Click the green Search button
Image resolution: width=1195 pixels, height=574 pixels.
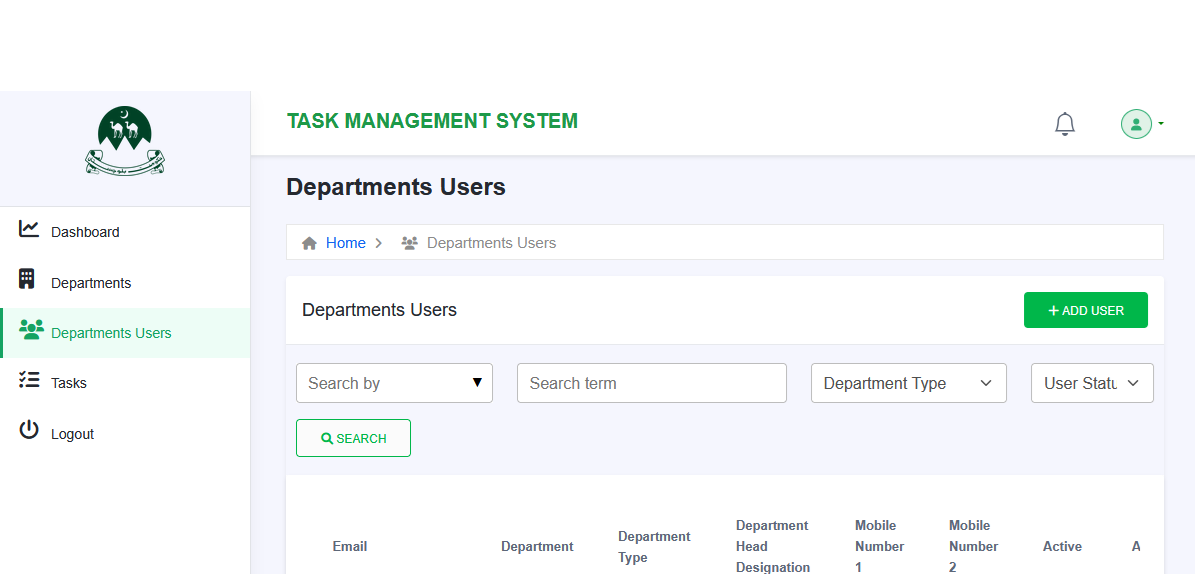click(353, 438)
